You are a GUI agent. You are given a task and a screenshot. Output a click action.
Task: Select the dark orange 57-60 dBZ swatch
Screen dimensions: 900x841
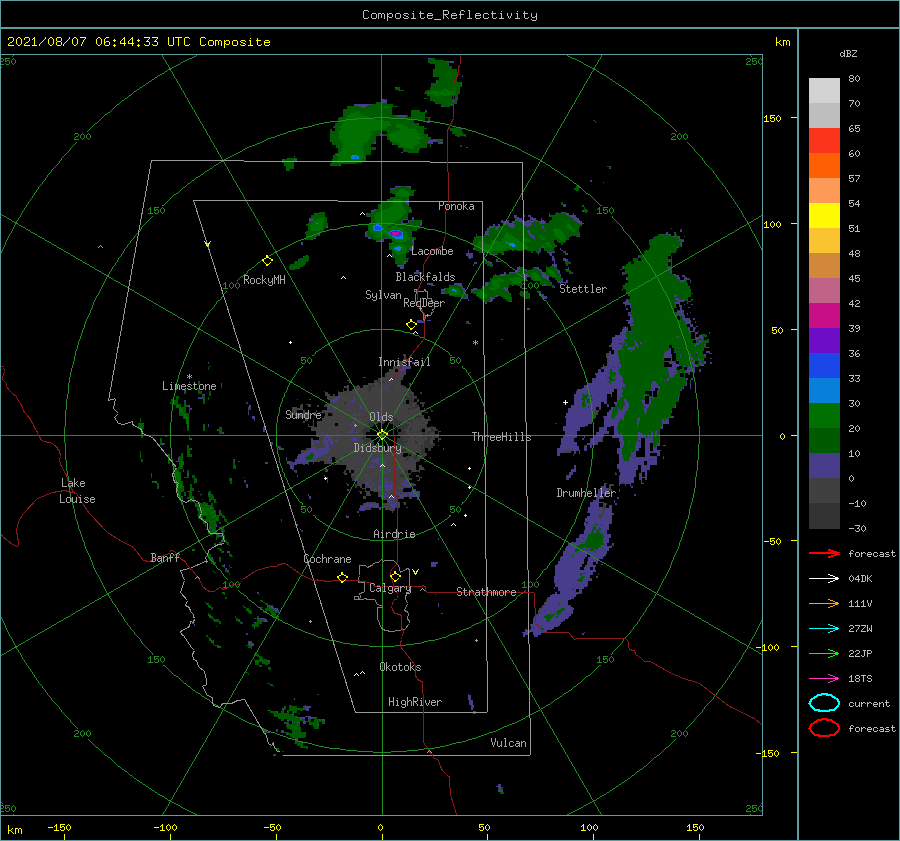point(824,166)
